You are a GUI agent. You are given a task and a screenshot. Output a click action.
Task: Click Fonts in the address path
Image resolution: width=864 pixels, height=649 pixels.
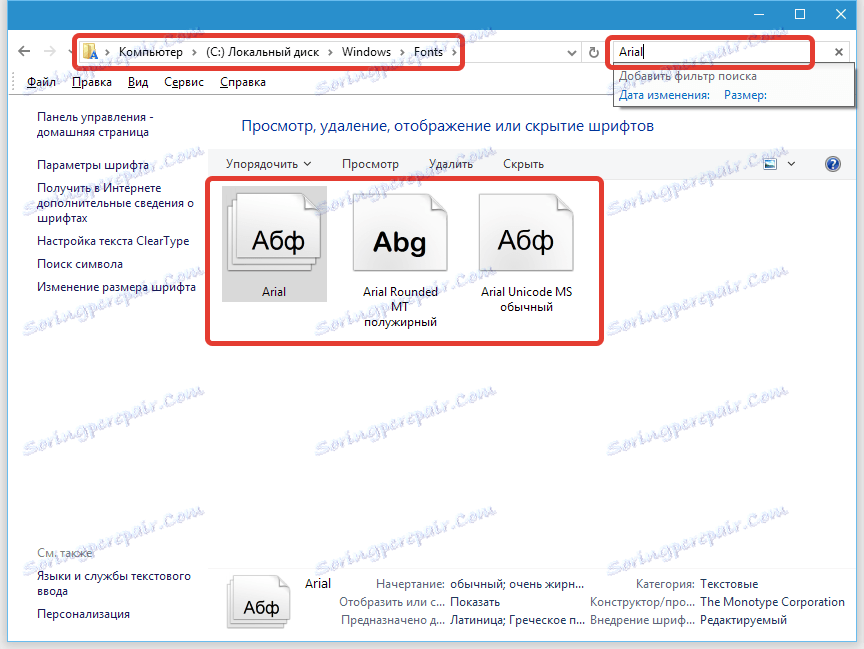pos(428,52)
